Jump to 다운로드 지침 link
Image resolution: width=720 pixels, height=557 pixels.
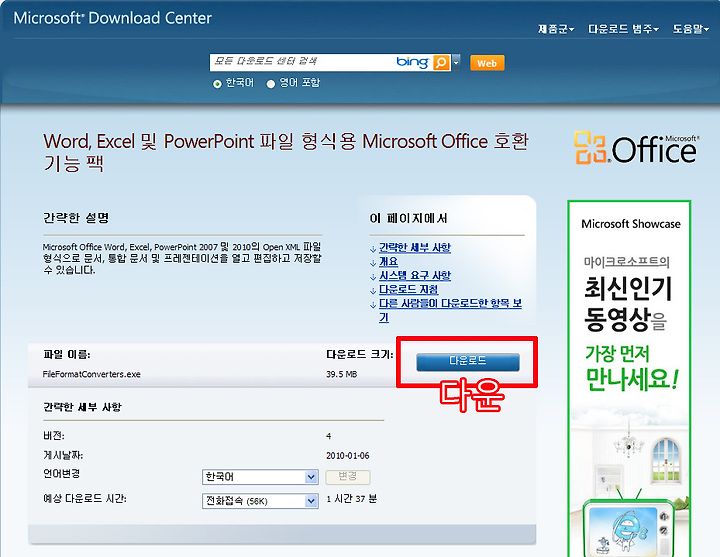408,290
